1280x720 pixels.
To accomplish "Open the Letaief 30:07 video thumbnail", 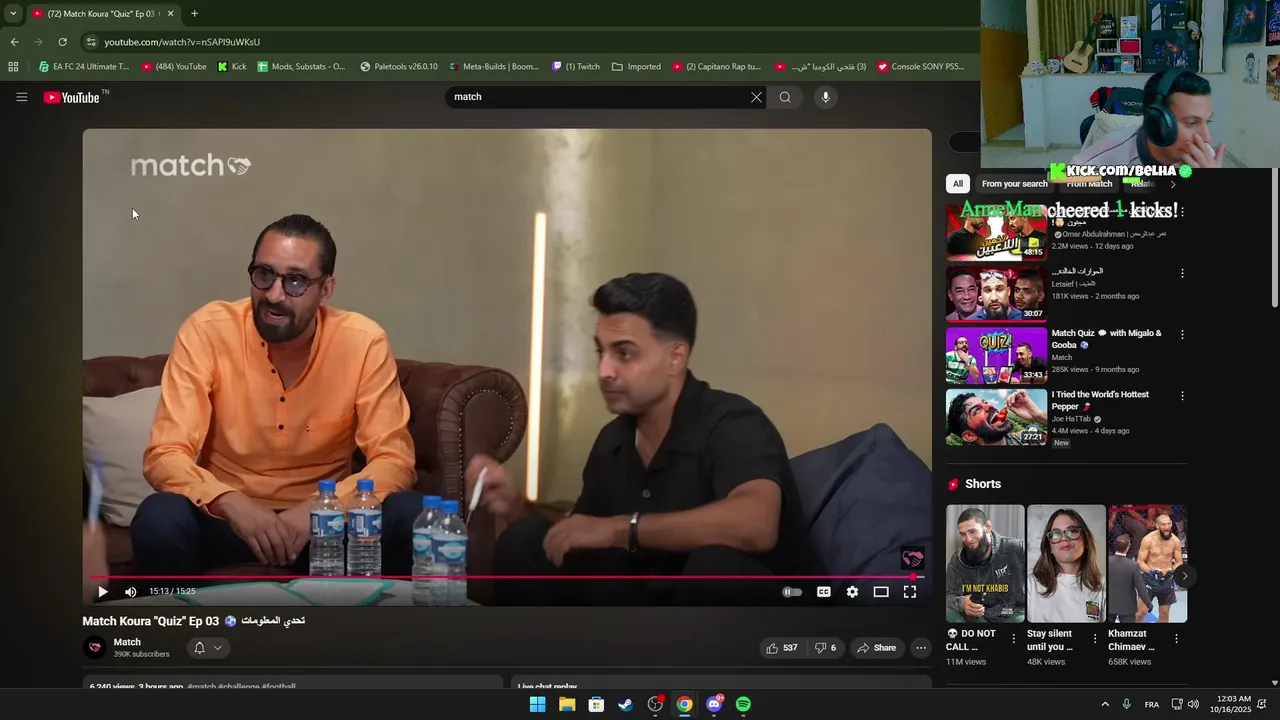I will (996, 293).
